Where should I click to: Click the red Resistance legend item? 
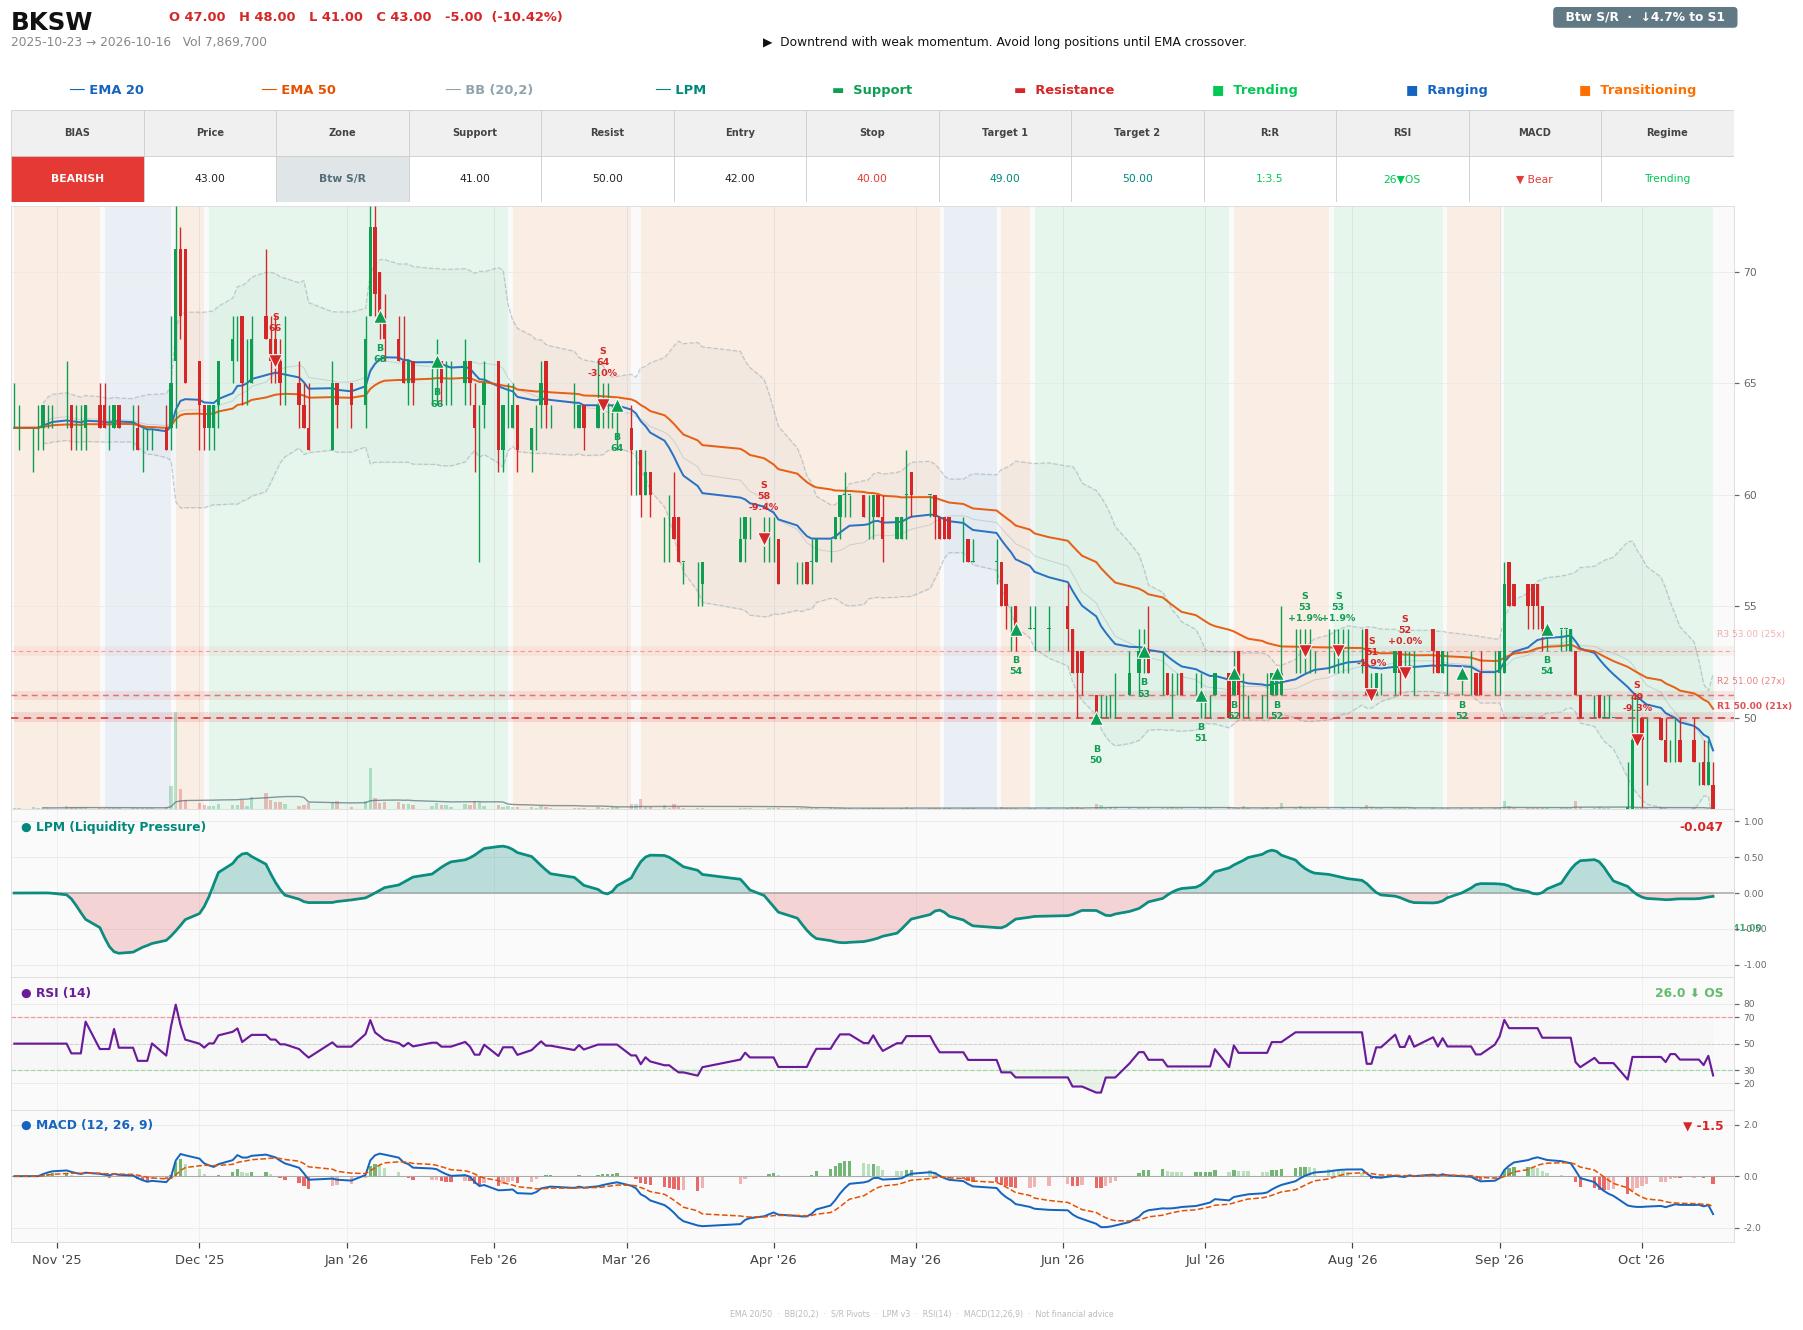pos(1064,90)
